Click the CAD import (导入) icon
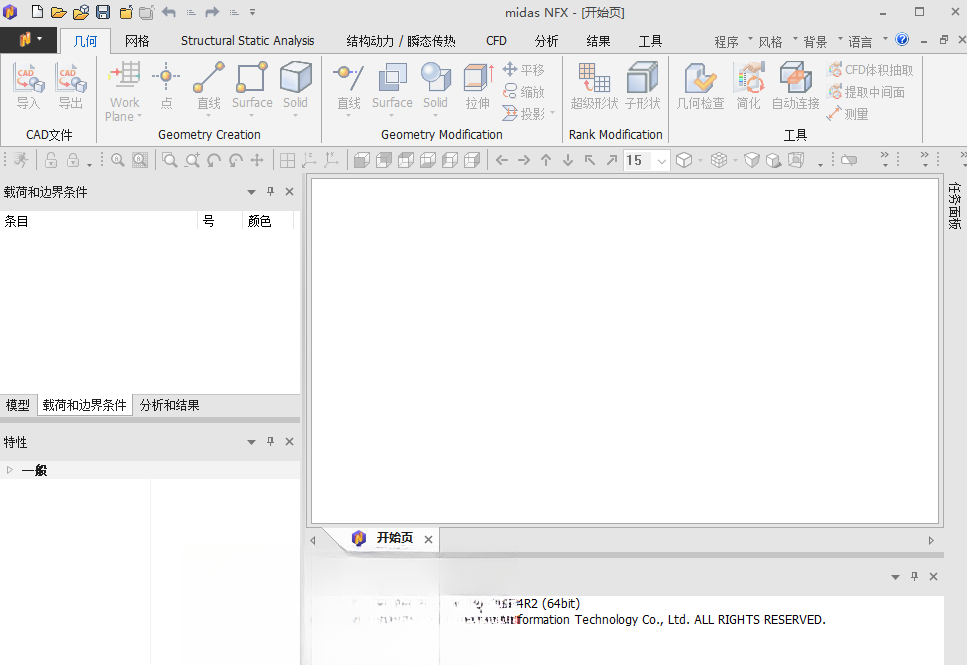 pos(28,86)
